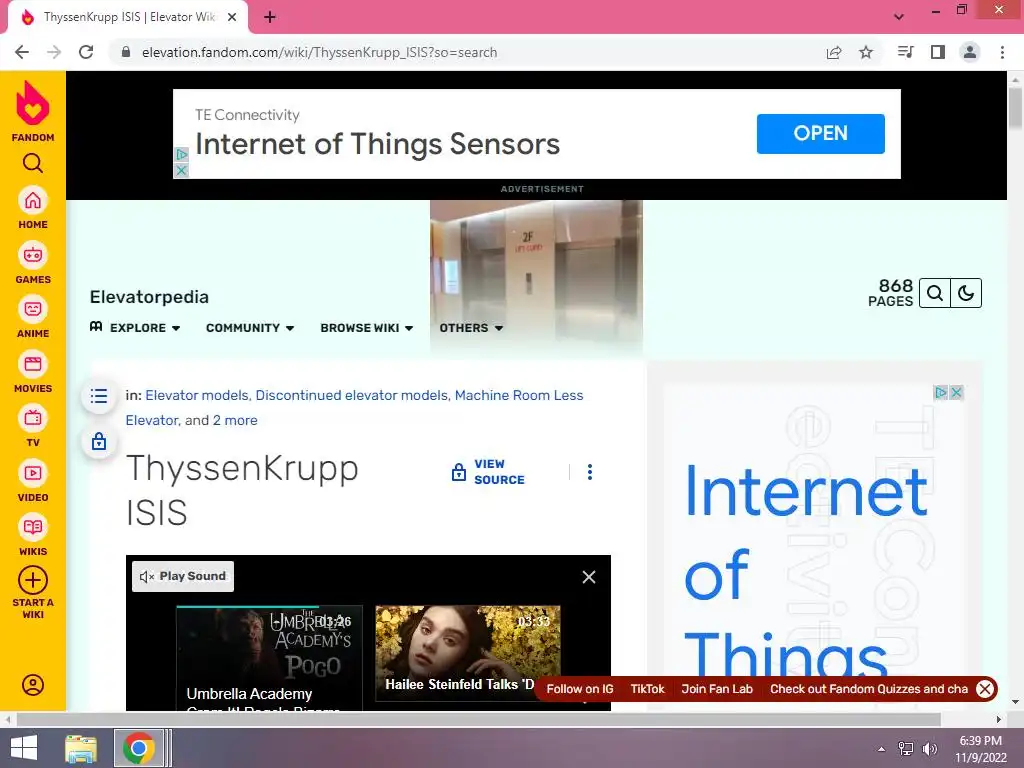Click Chrome icon in taskbar
Image resolution: width=1024 pixels, height=768 pixels.
click(x=138, y=748)
